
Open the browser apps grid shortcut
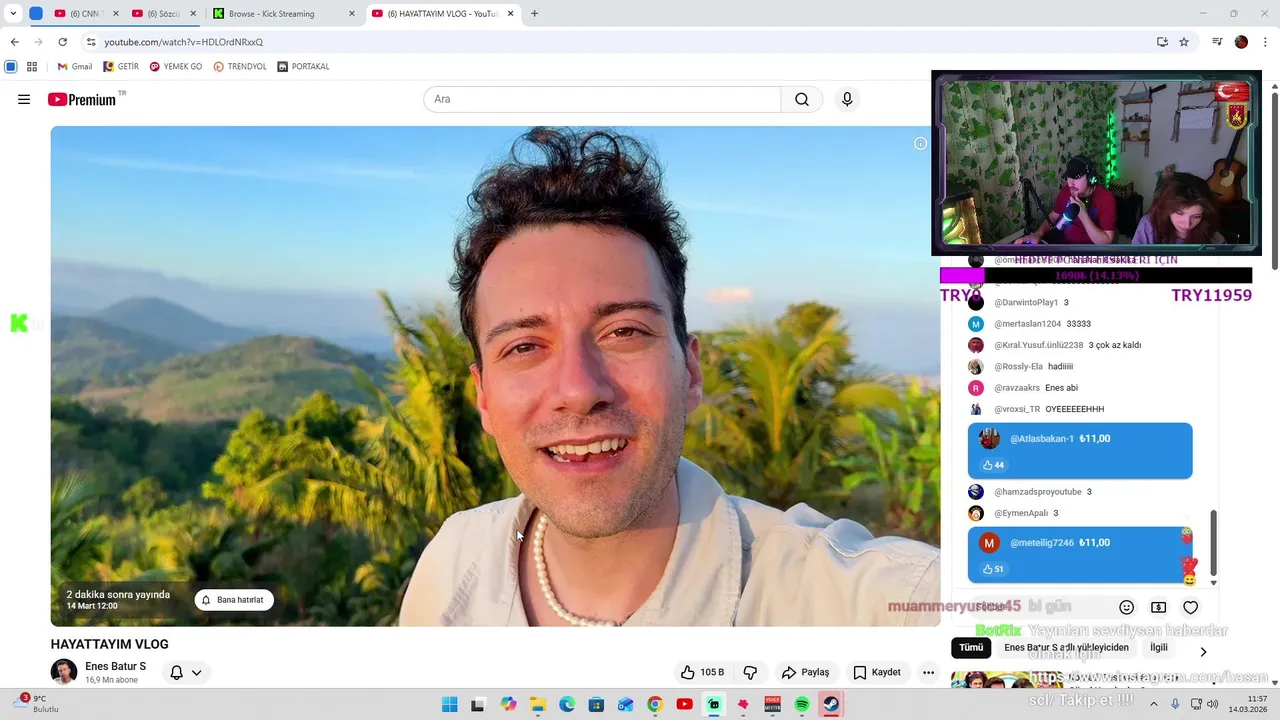click(32, 67)
